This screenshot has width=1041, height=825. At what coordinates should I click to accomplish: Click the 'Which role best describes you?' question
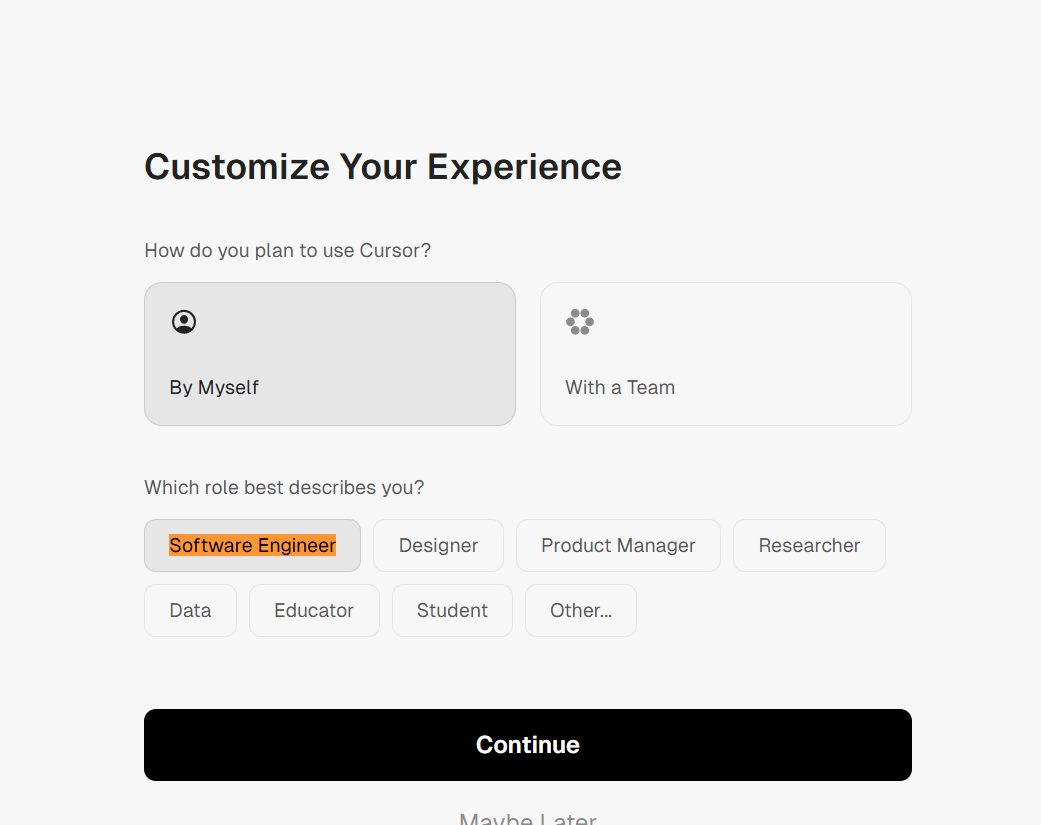284,488
